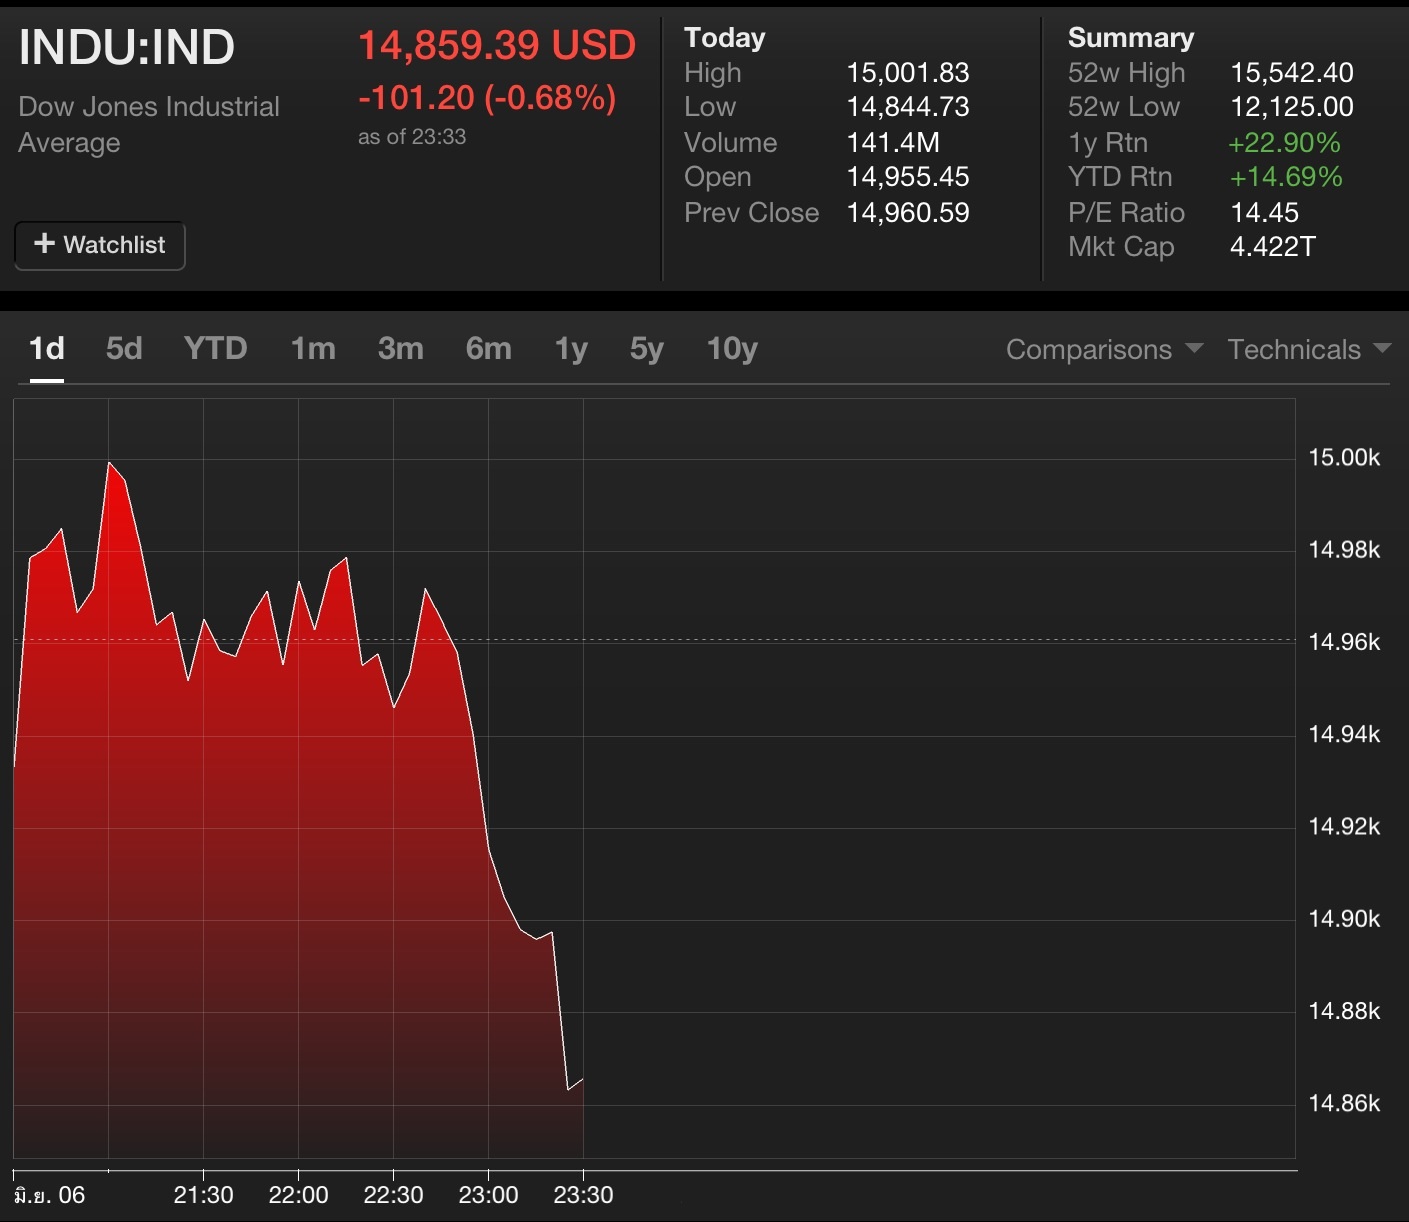1409x1222 pixels.
Task: Click the P/E Ratio label
Action: coord(1126,213)
